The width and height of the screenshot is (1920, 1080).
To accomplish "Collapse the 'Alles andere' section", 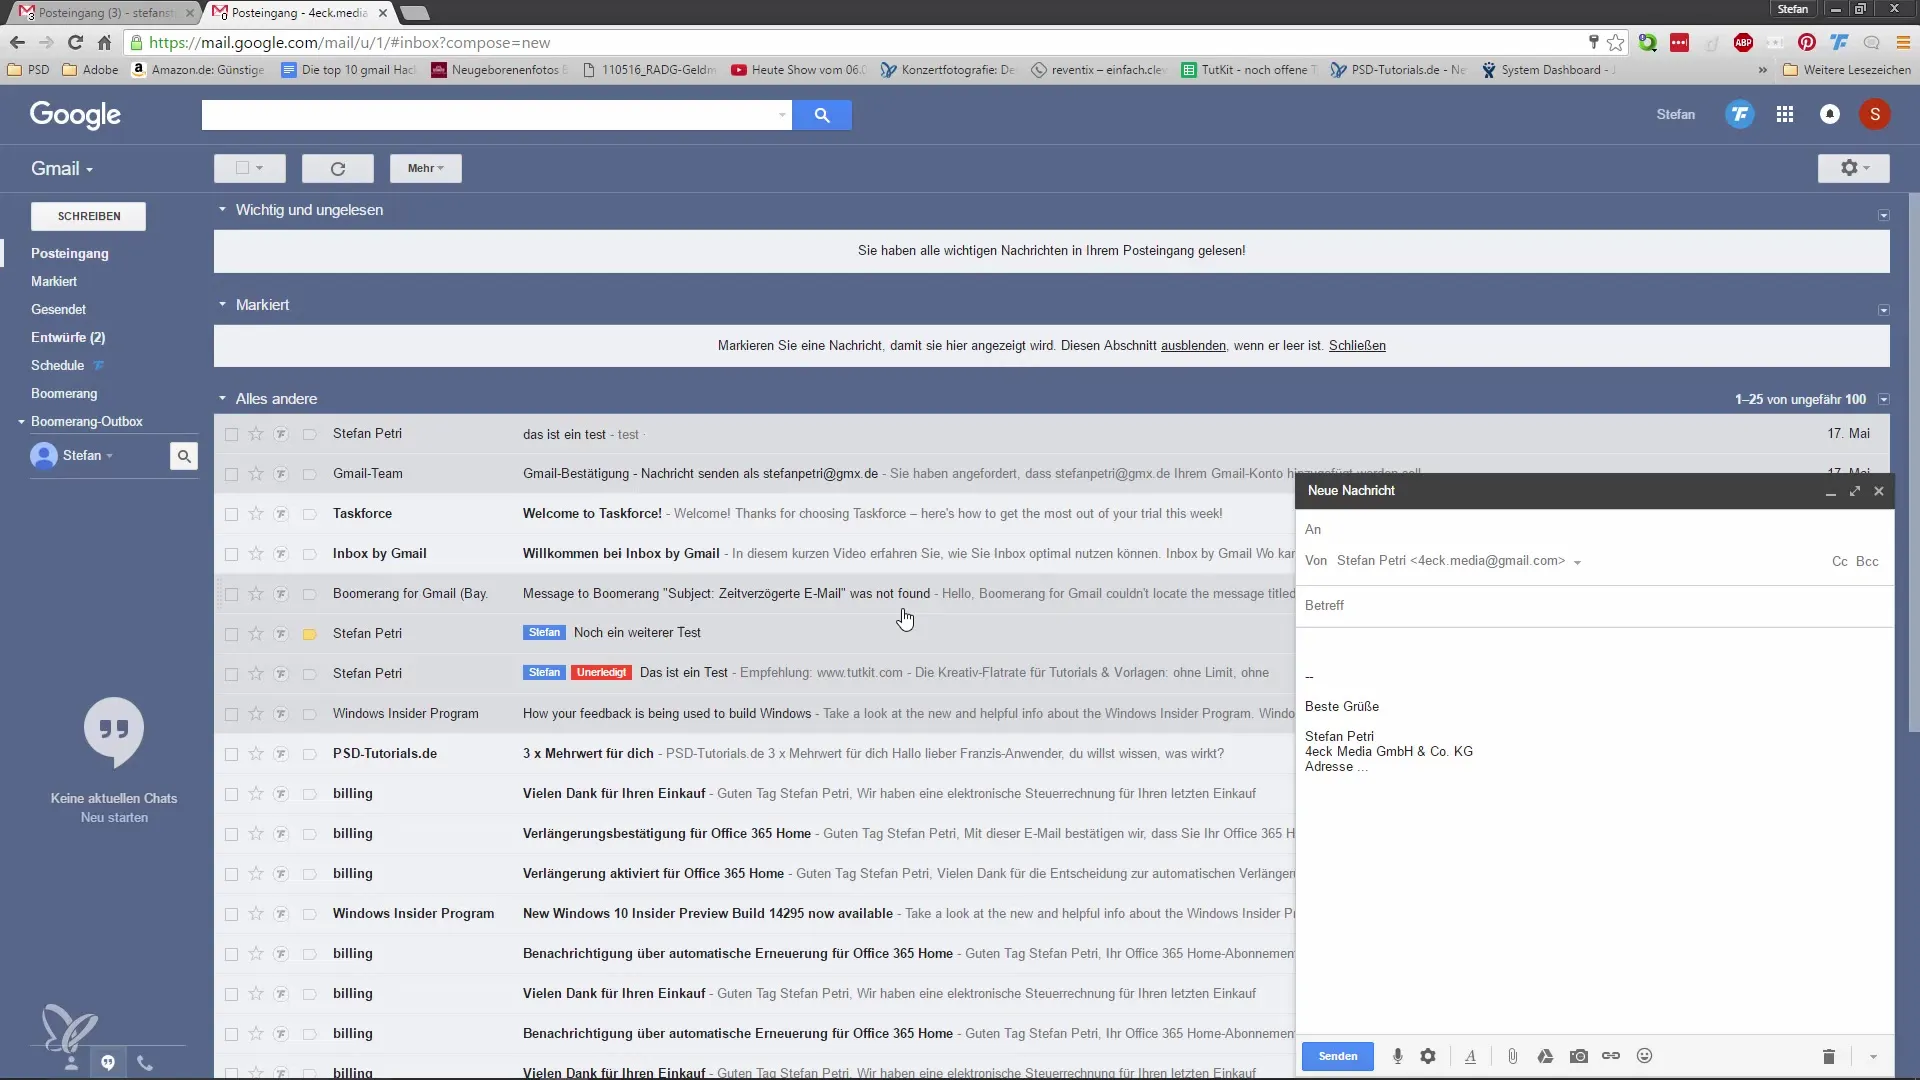I will [223, 399].
